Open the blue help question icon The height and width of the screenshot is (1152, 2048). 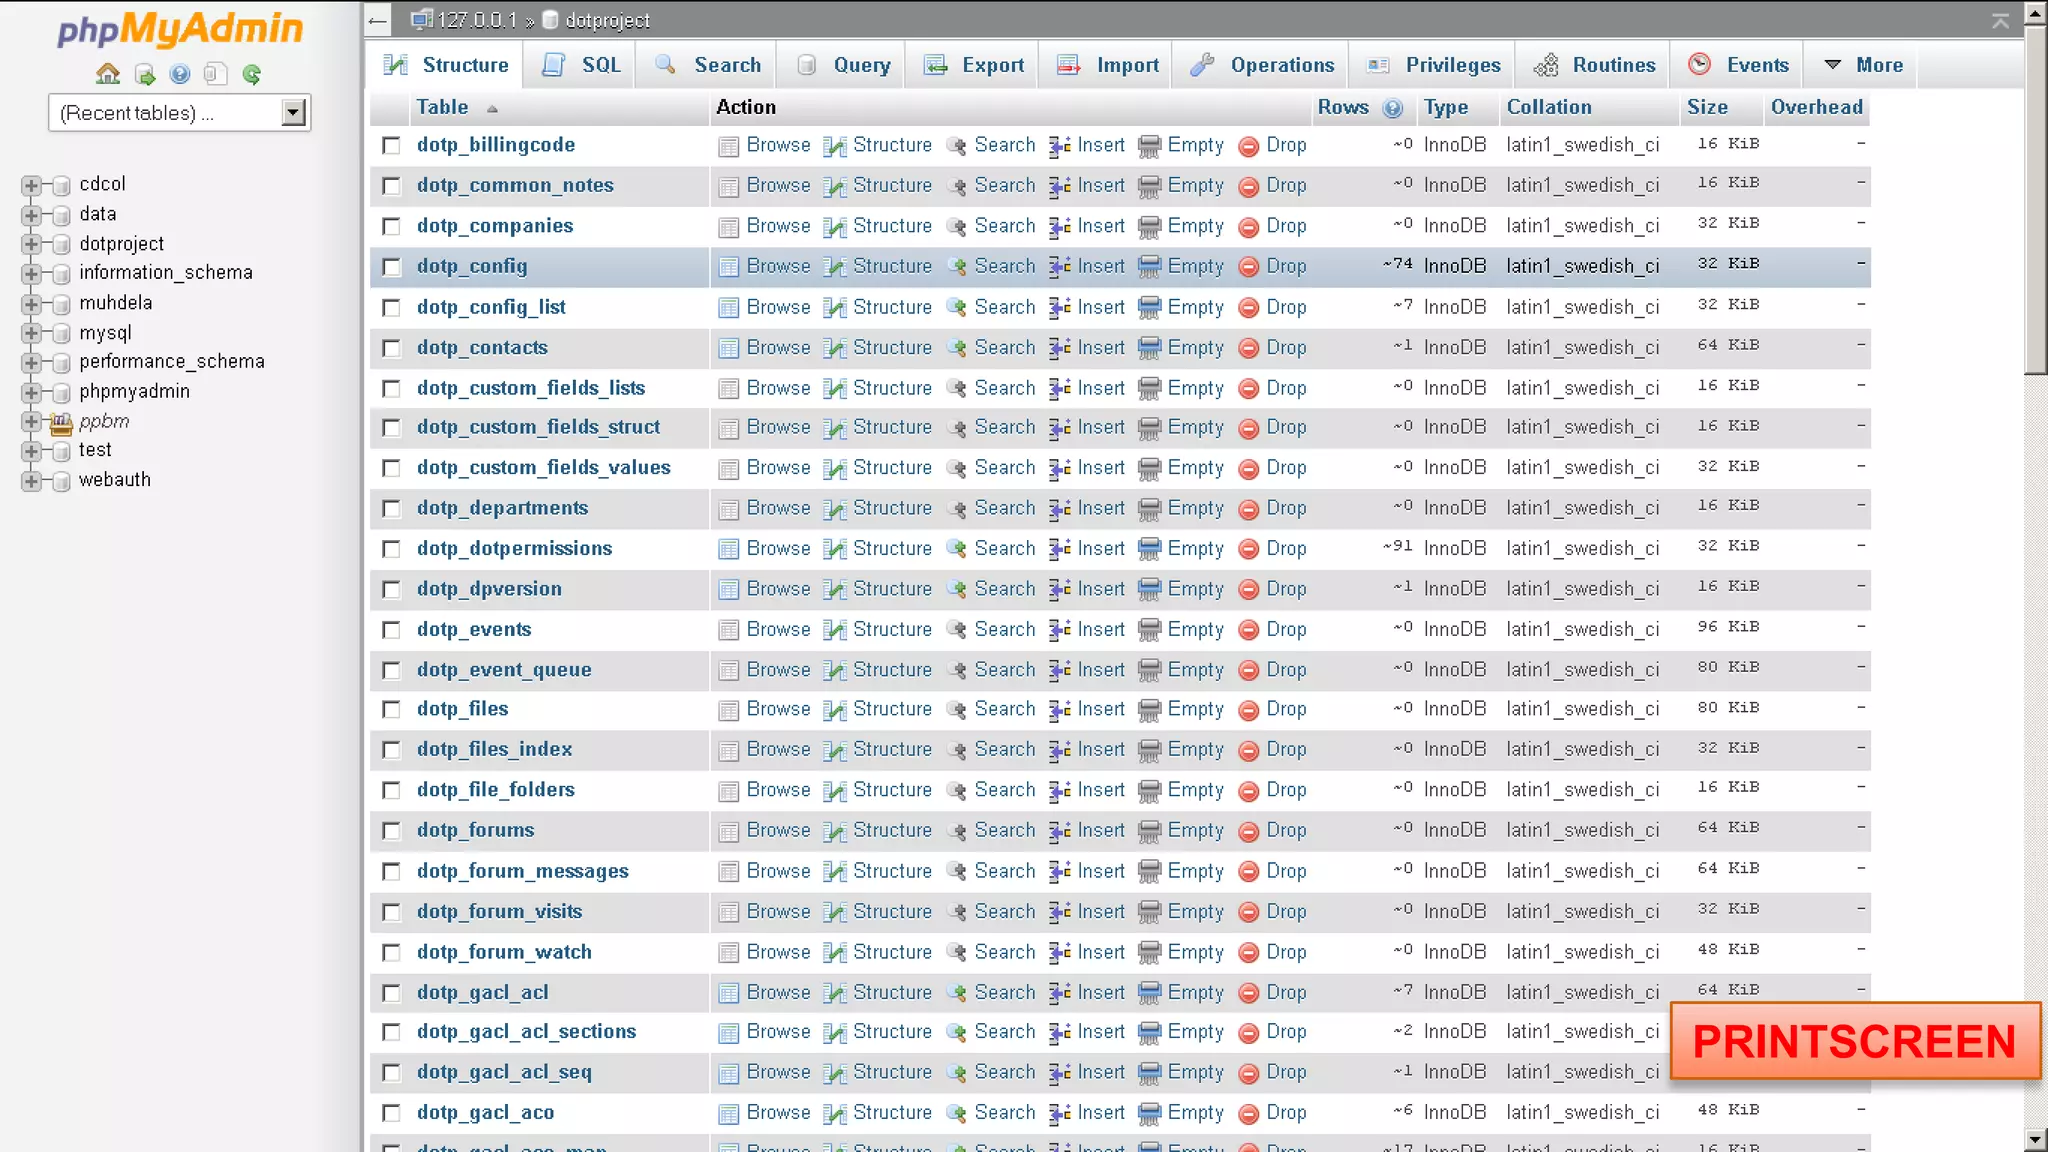180,74
